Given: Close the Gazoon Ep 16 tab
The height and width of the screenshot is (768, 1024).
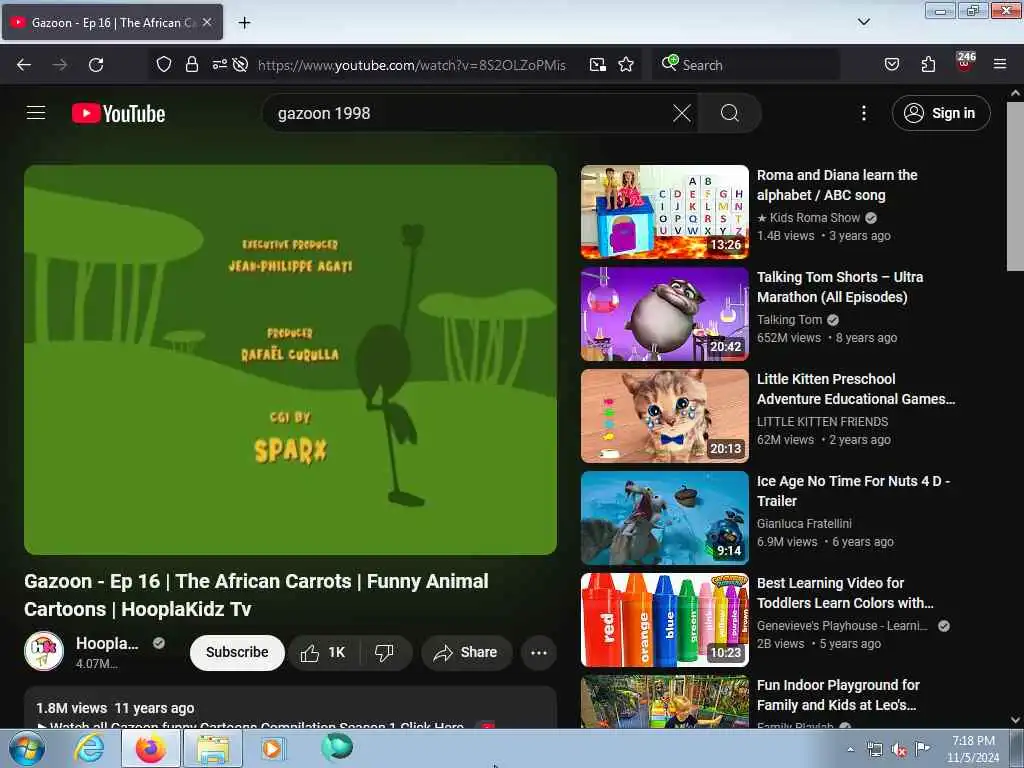Looking at the screenshot, I should pos(207,22).
